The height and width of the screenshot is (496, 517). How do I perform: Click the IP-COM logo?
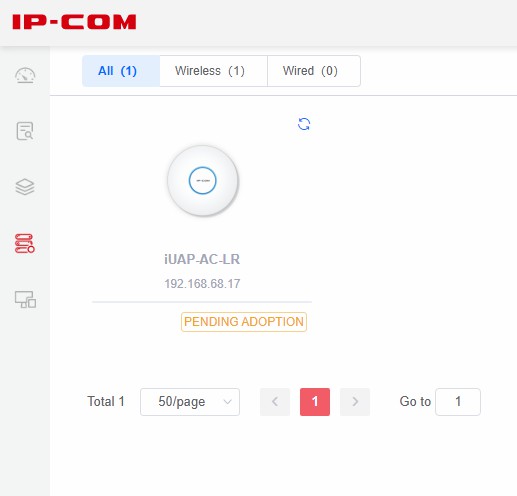[x=74, y=22]
